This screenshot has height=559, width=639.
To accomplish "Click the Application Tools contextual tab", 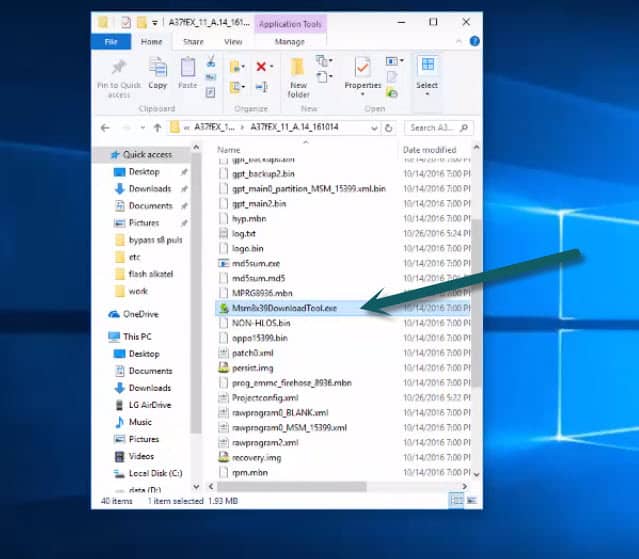I will tap(290, 24).
